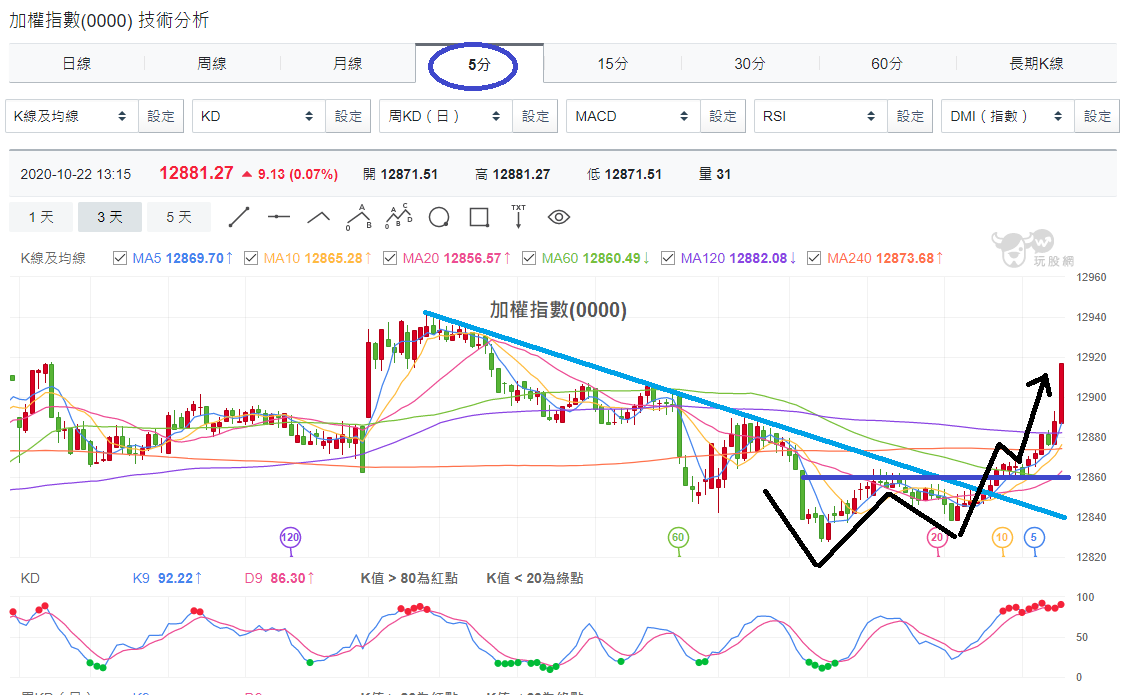Switch to the 日線 tab
The height and width of the screenshot is (695, 1124).
coord(77,64)
